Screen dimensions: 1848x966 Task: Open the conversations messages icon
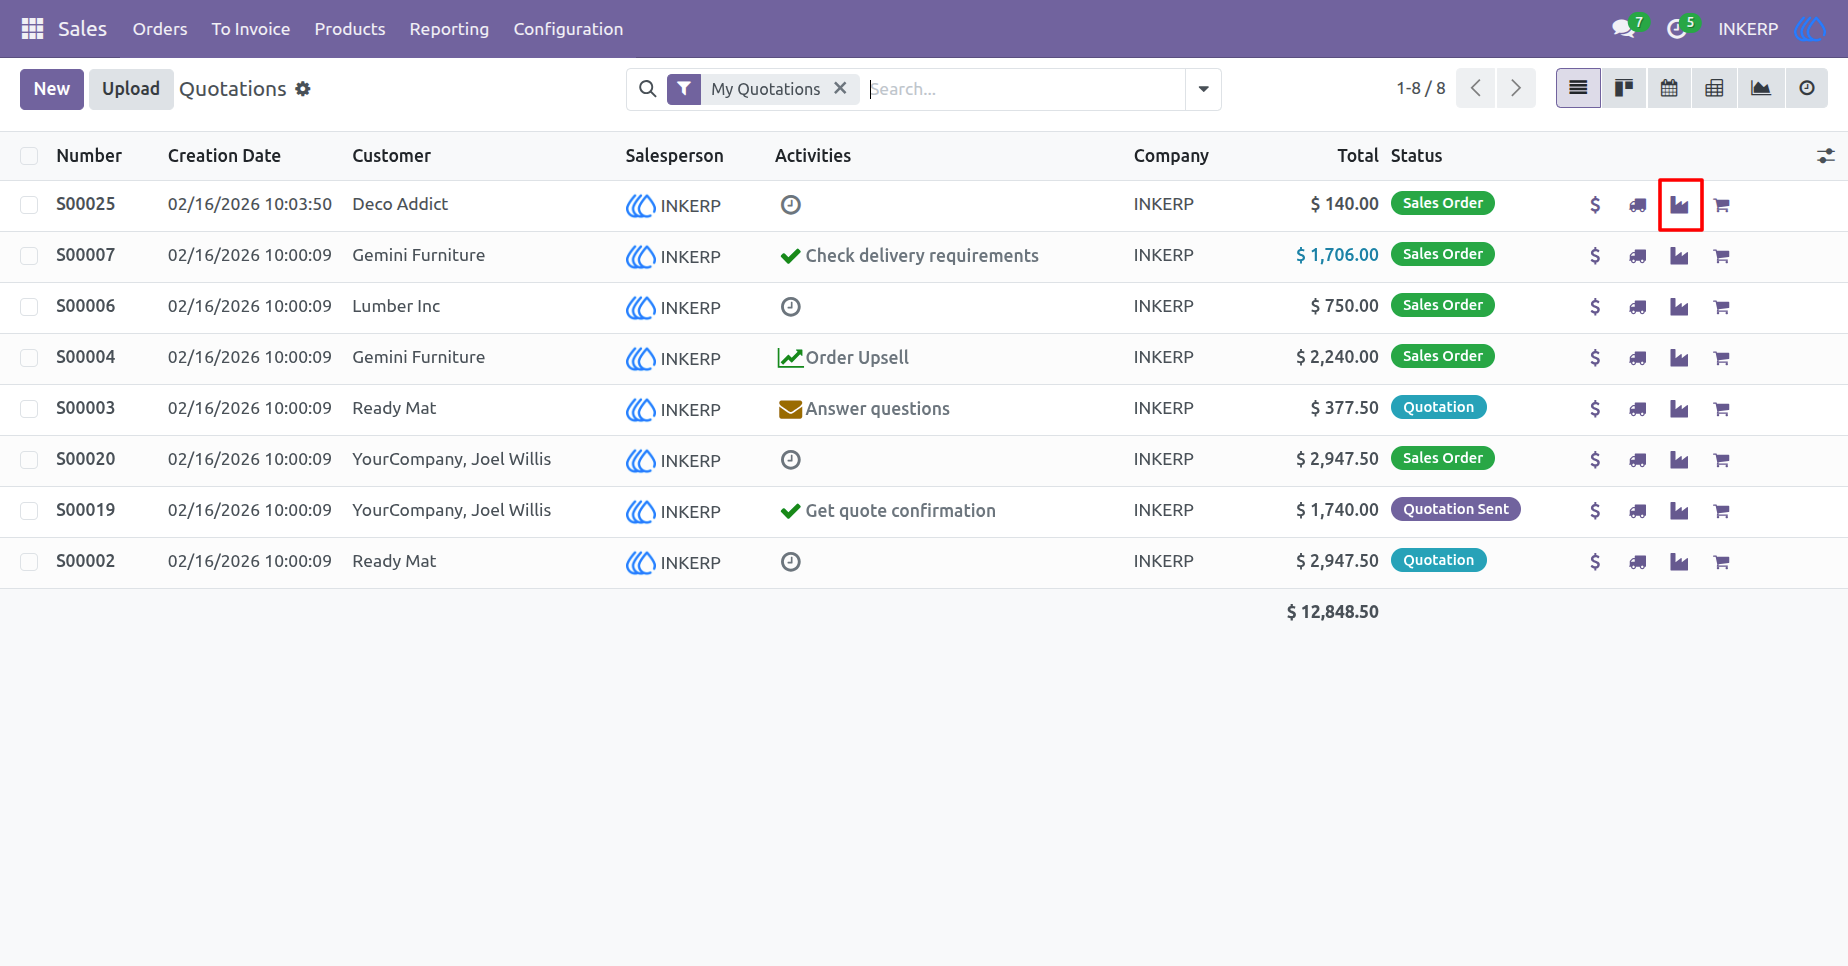tap(1623, 29)
